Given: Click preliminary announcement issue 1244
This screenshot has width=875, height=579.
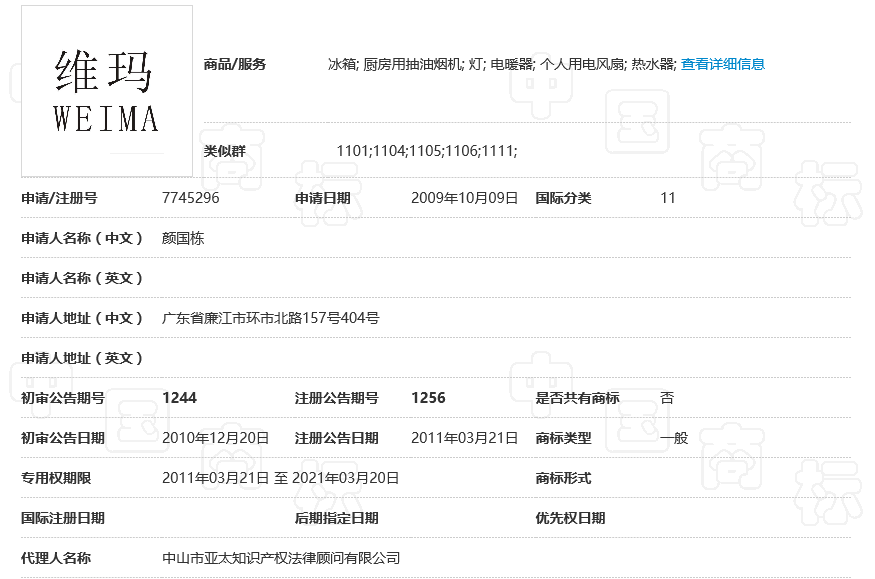Looking at the screenshot, I should [x=180, y=398].
